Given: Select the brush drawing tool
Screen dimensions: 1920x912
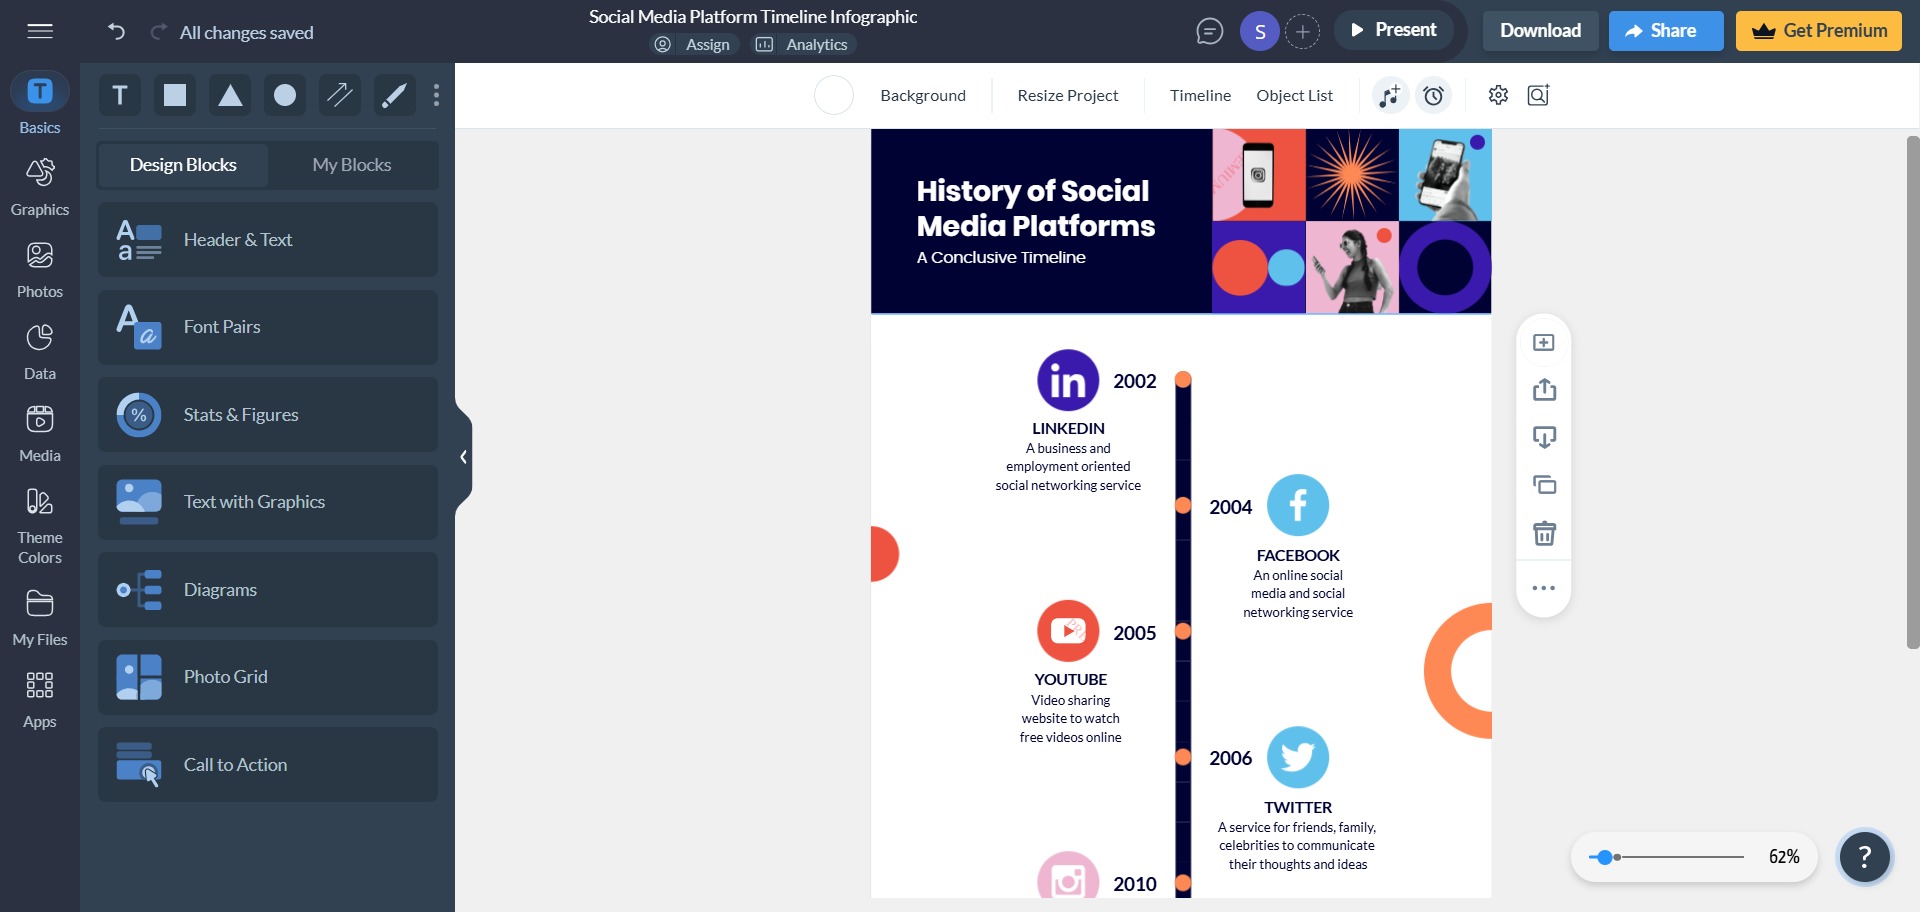Looking at the screenshot, I should pyautogui.click(x=395, y=95).
